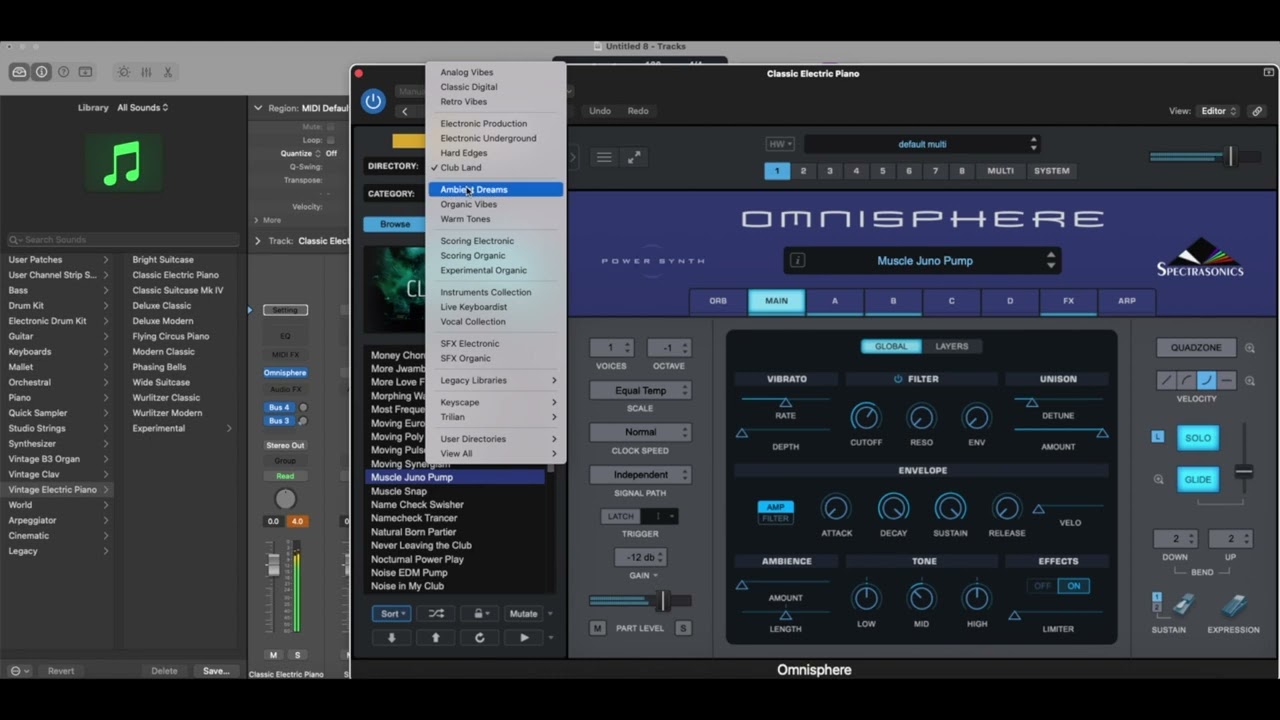Switch Effects to OFF
Image resolution: width=1280 pixels, height=720 pixels.
click(1043, 586)
